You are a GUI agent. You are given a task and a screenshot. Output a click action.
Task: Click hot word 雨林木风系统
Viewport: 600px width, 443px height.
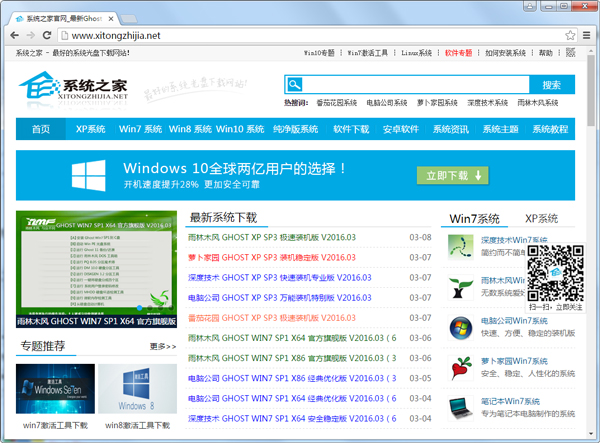click(538, 103)
